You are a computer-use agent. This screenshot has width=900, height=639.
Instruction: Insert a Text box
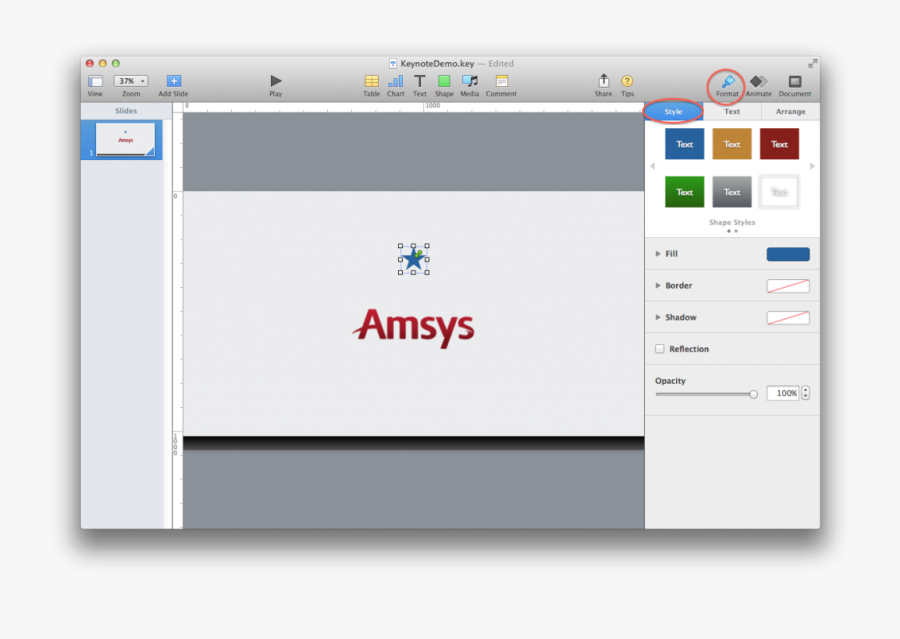point(420,82)
